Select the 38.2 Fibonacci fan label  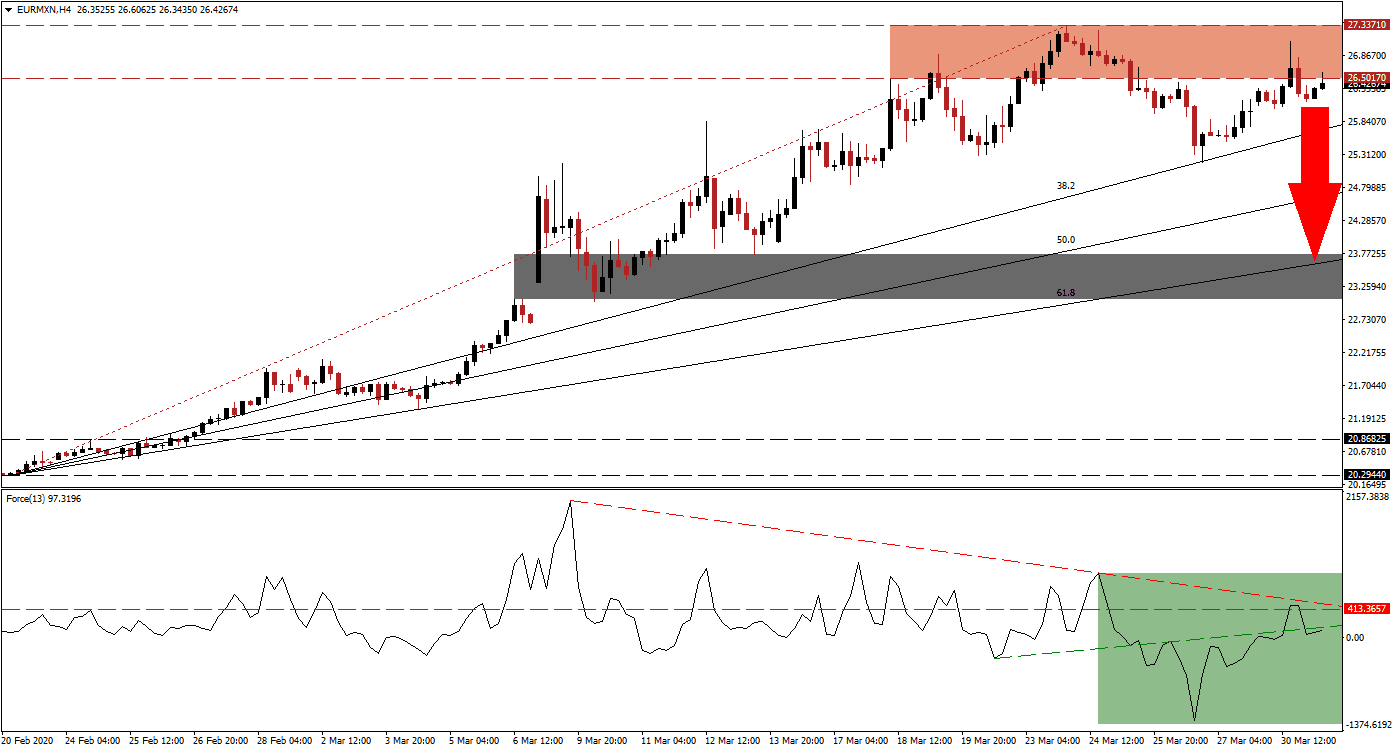[x=1066, y=186]
